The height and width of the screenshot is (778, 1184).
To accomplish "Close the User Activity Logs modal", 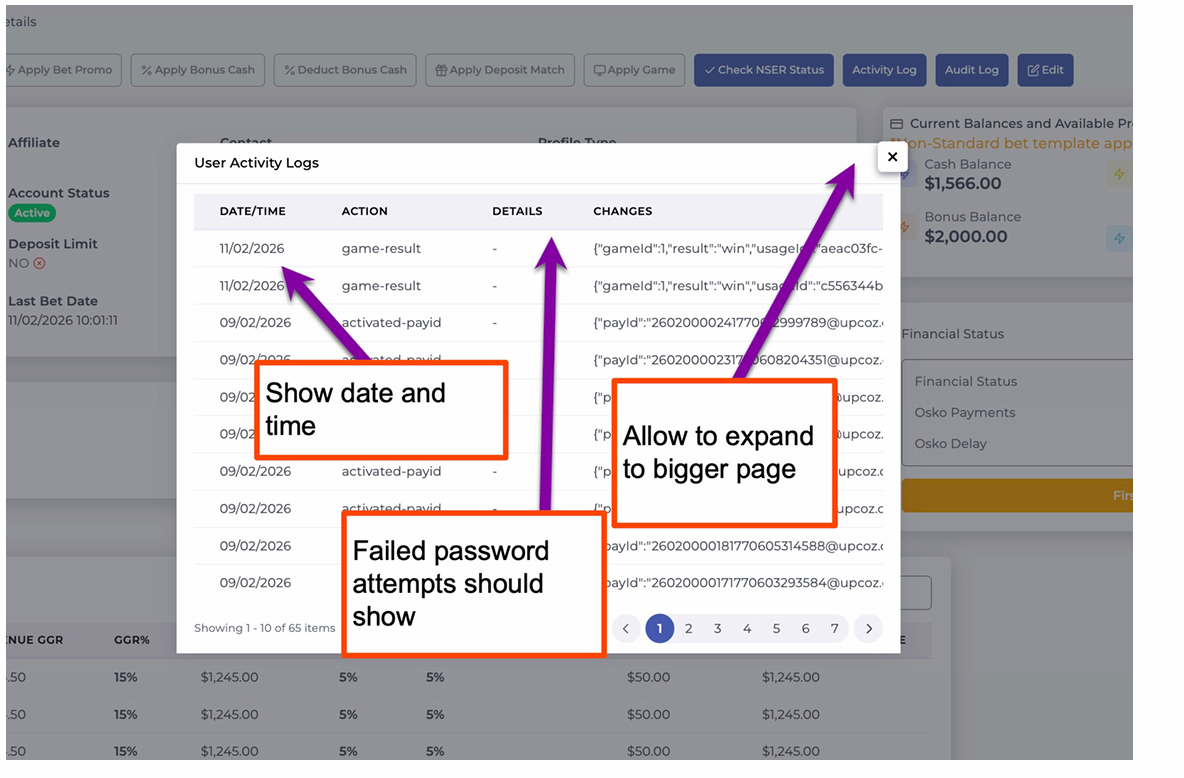I will pyautogui.click(x=892, y=157).
